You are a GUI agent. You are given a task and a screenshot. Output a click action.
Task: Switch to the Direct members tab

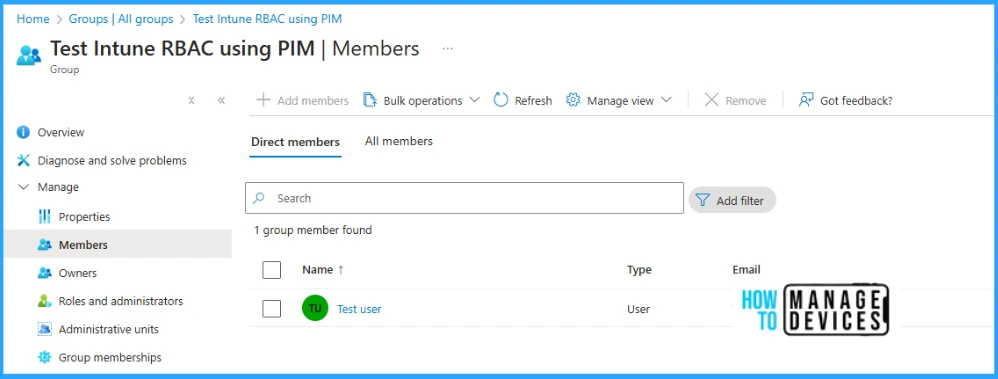point(295,141)
